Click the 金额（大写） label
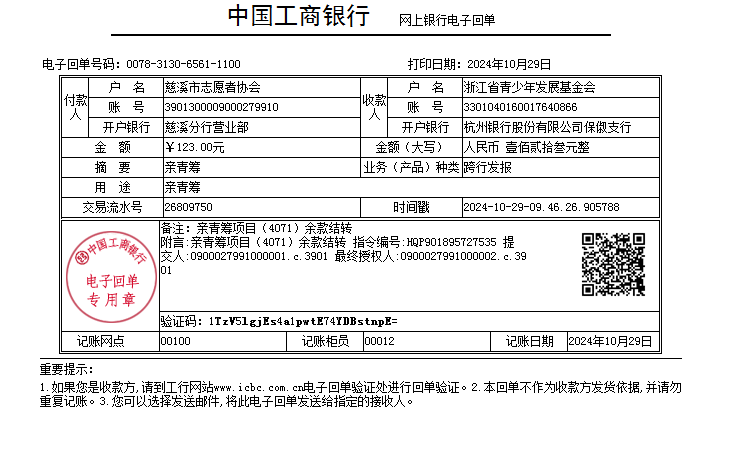 pos(409,147)
